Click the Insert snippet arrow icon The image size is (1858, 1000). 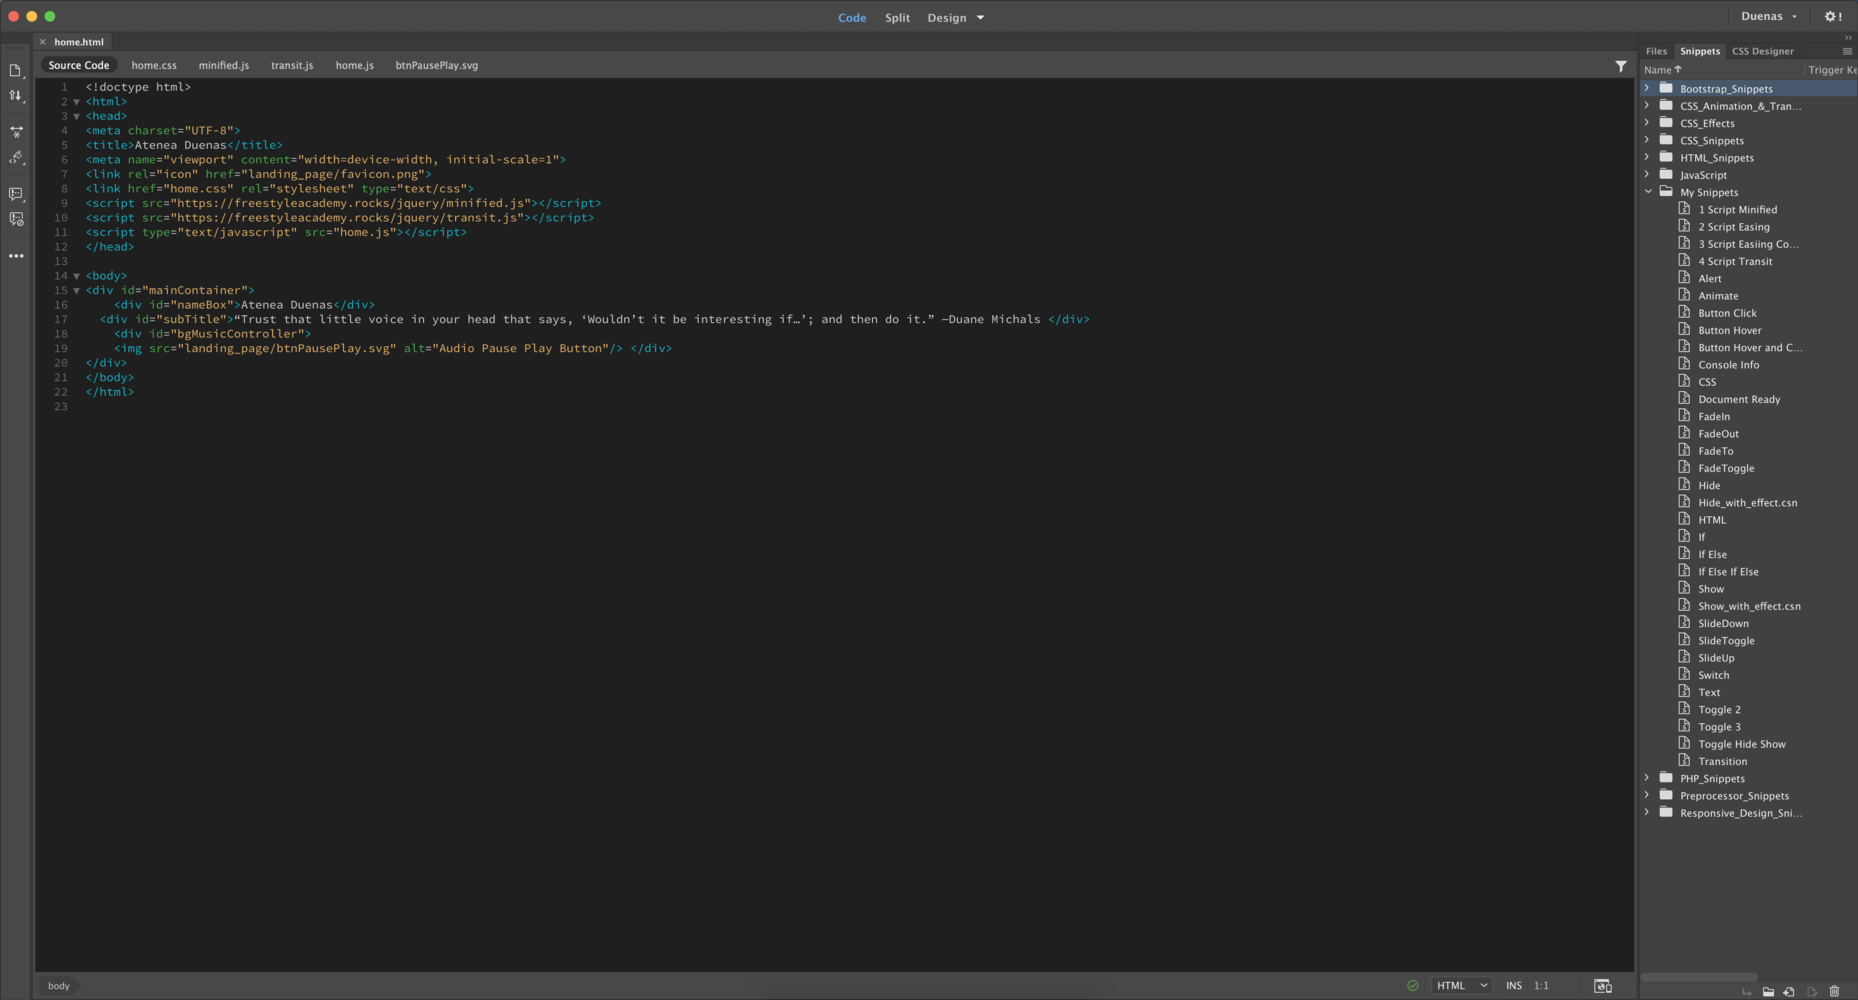(x=1747, y=992)
